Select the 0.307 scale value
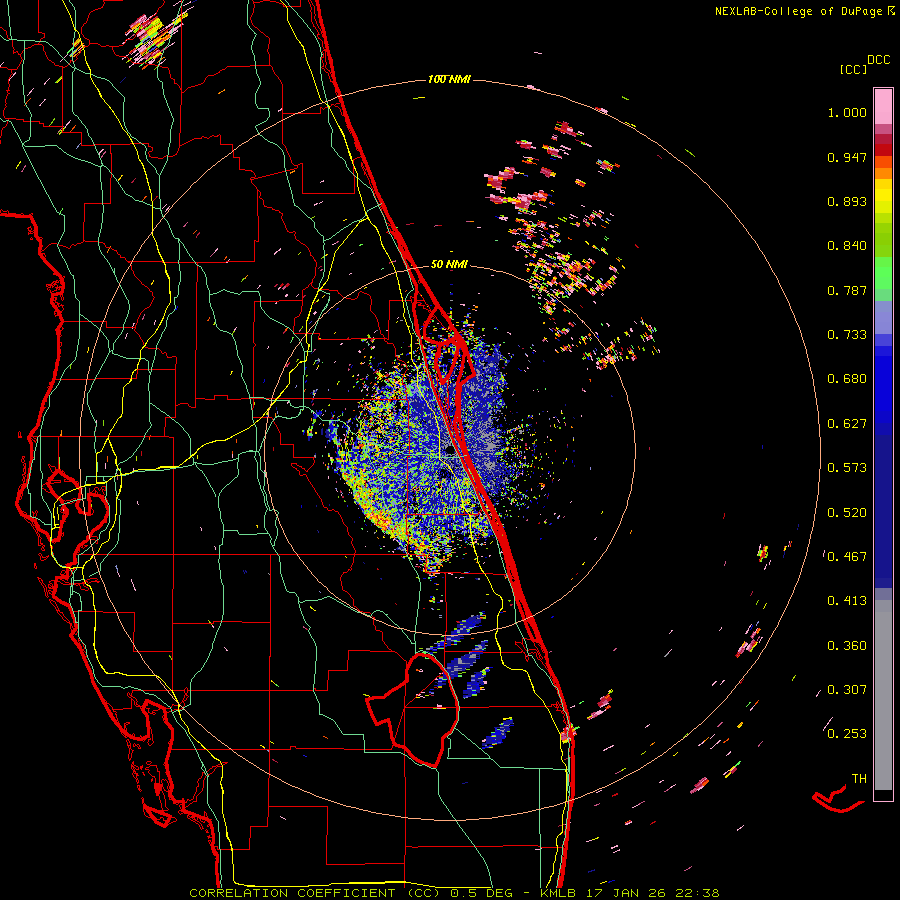Screen dimensions: 900x900 (x=847, y=690)
